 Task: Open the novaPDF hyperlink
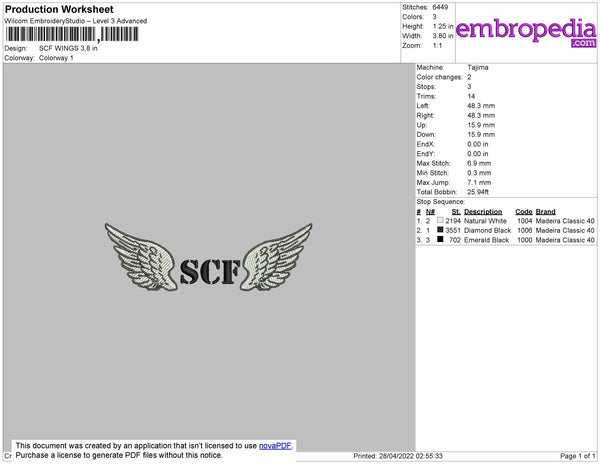coord(275,446)
